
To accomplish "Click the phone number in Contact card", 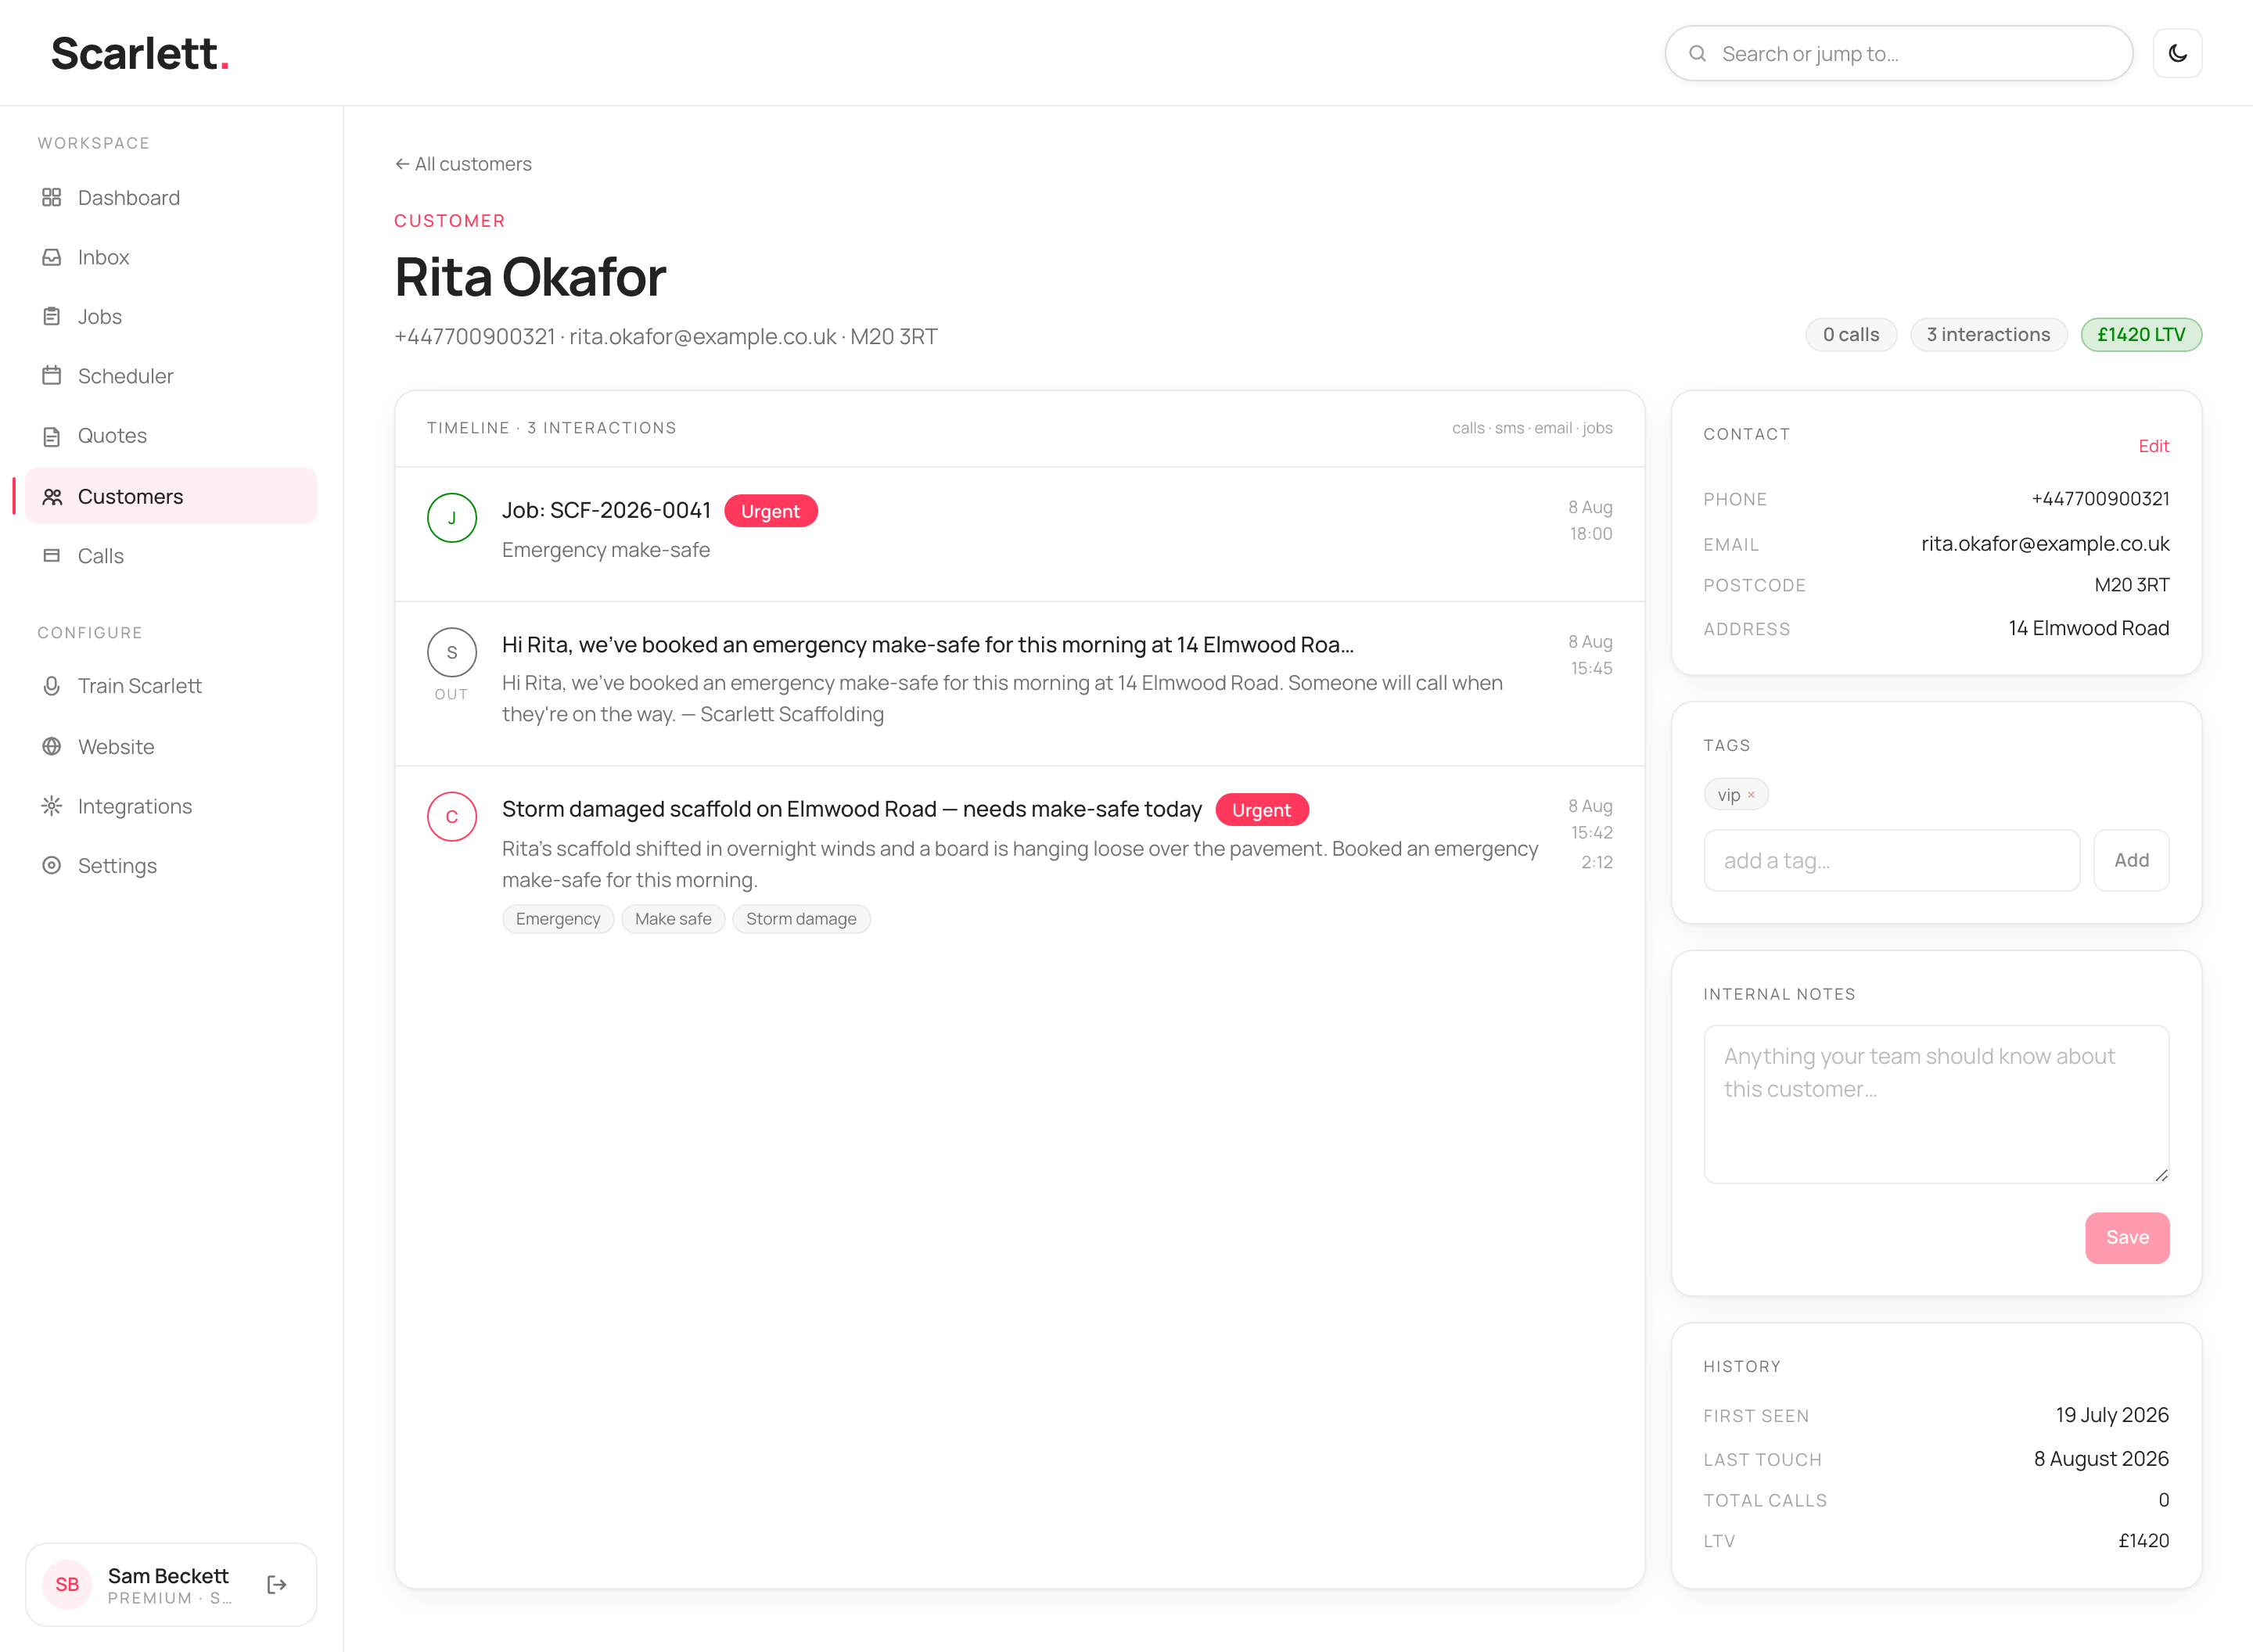I will [2100, 498].
